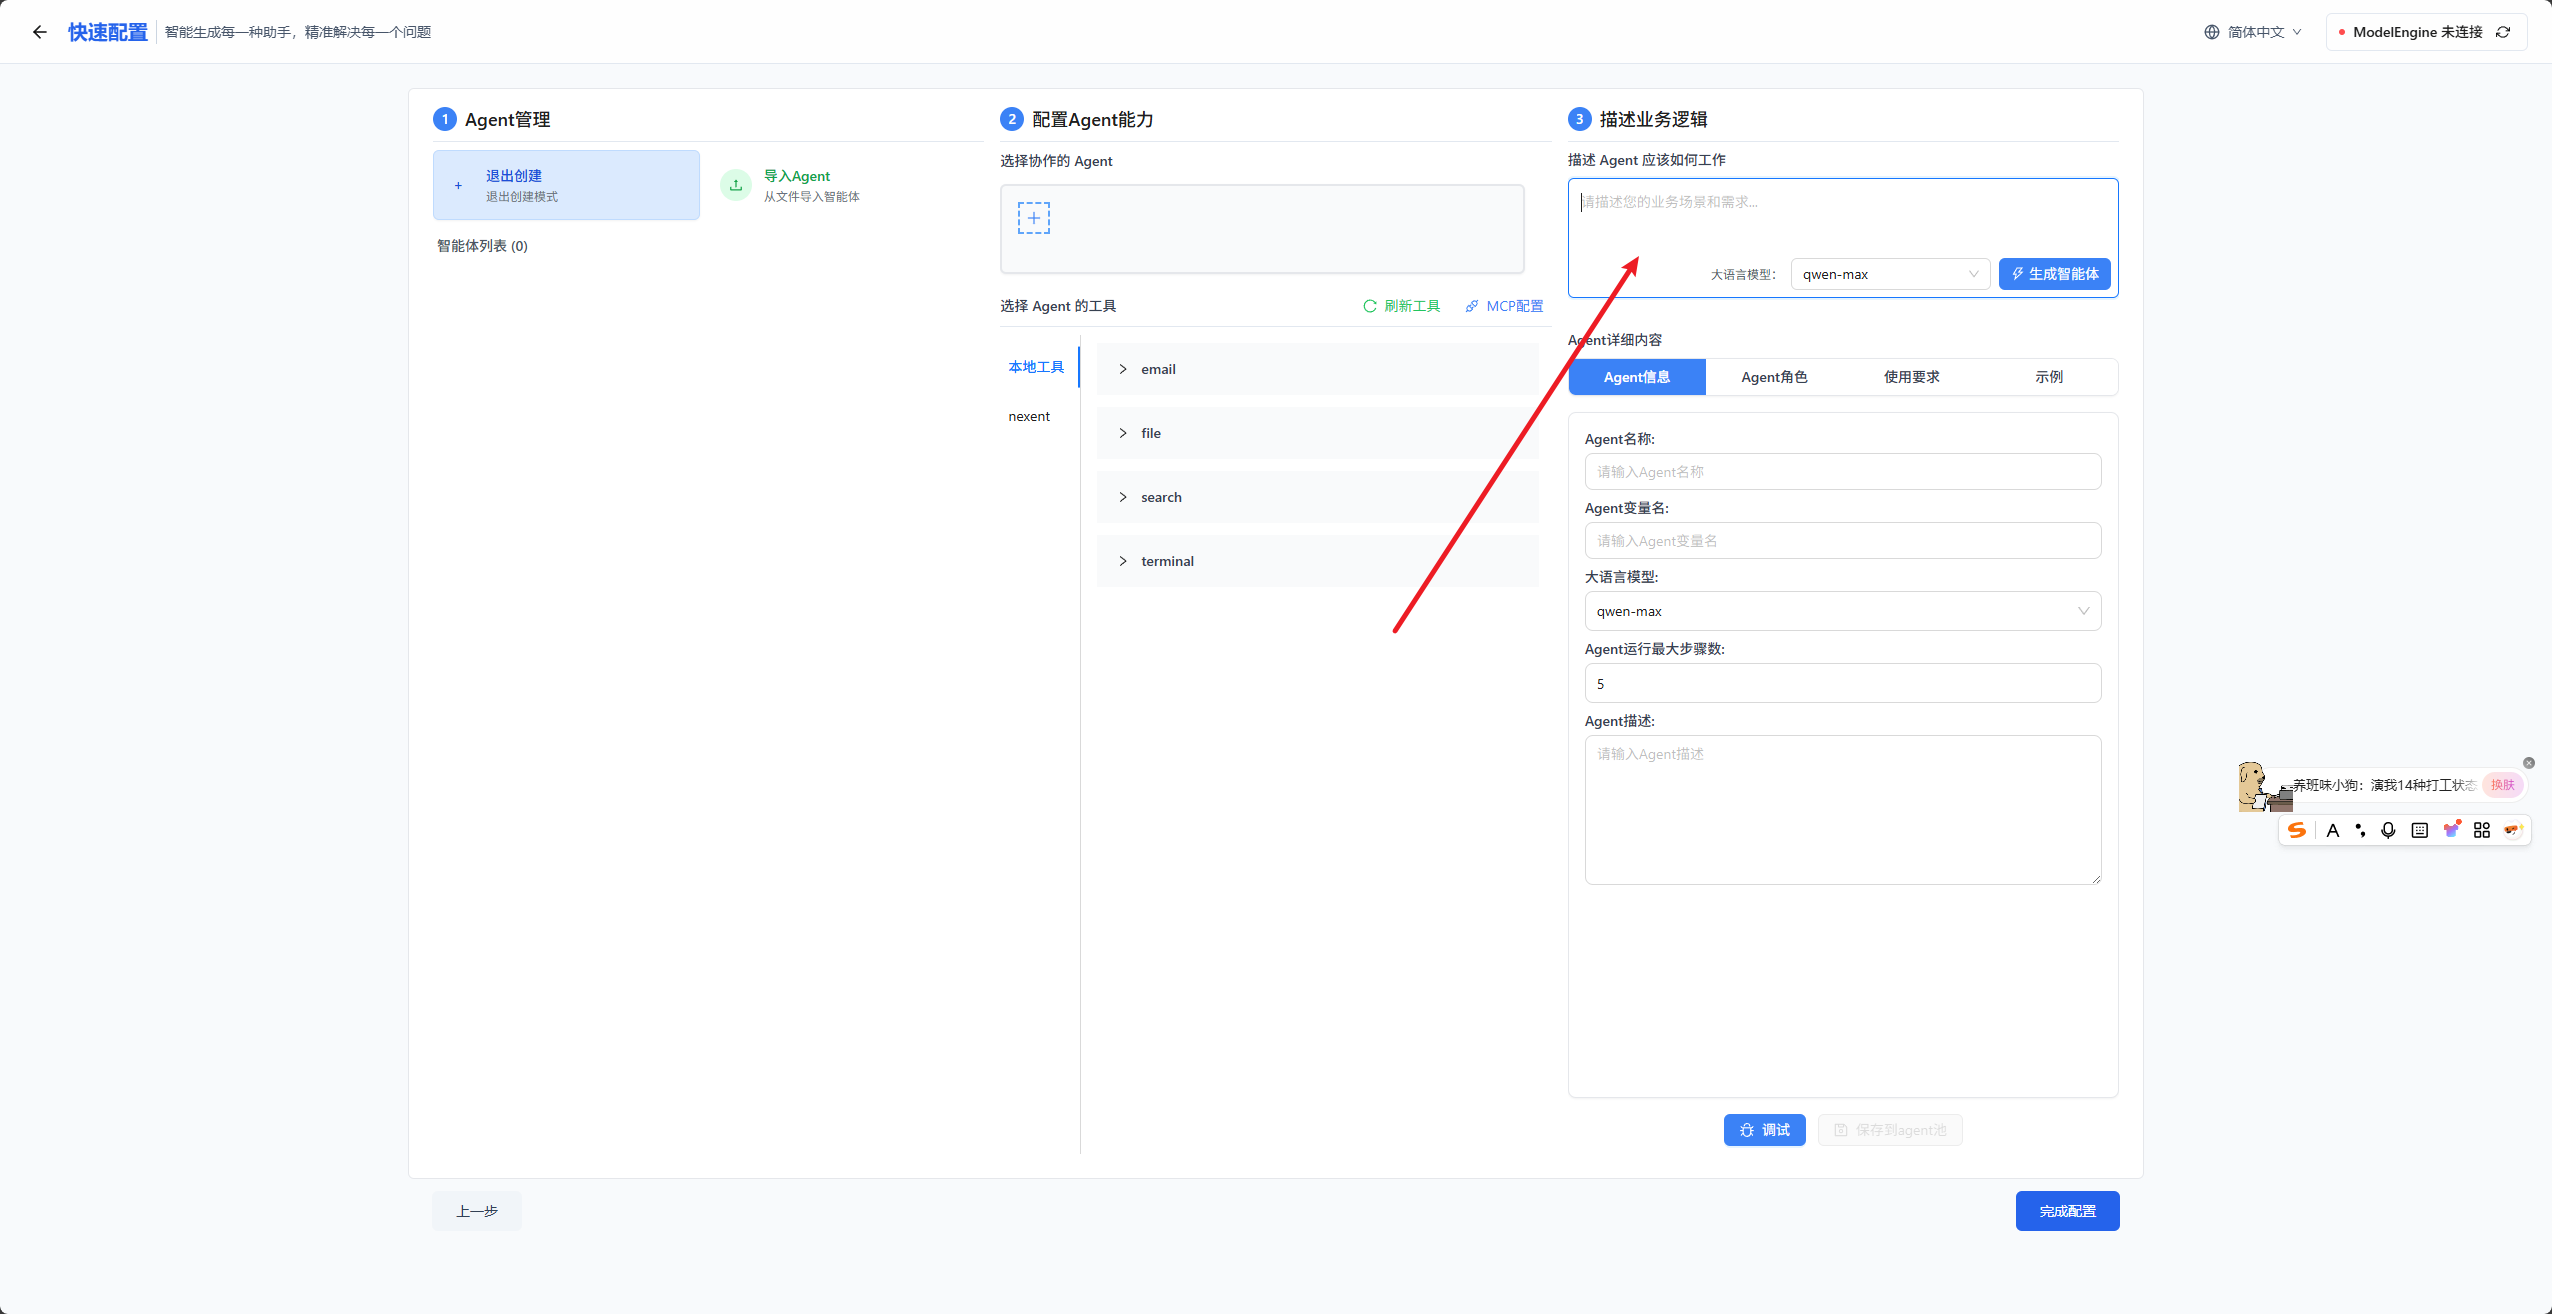The width and height of the screenshot is (2552, 1314).
Task: Click the 导入Agent import icon
Action: tap(736, 185)
